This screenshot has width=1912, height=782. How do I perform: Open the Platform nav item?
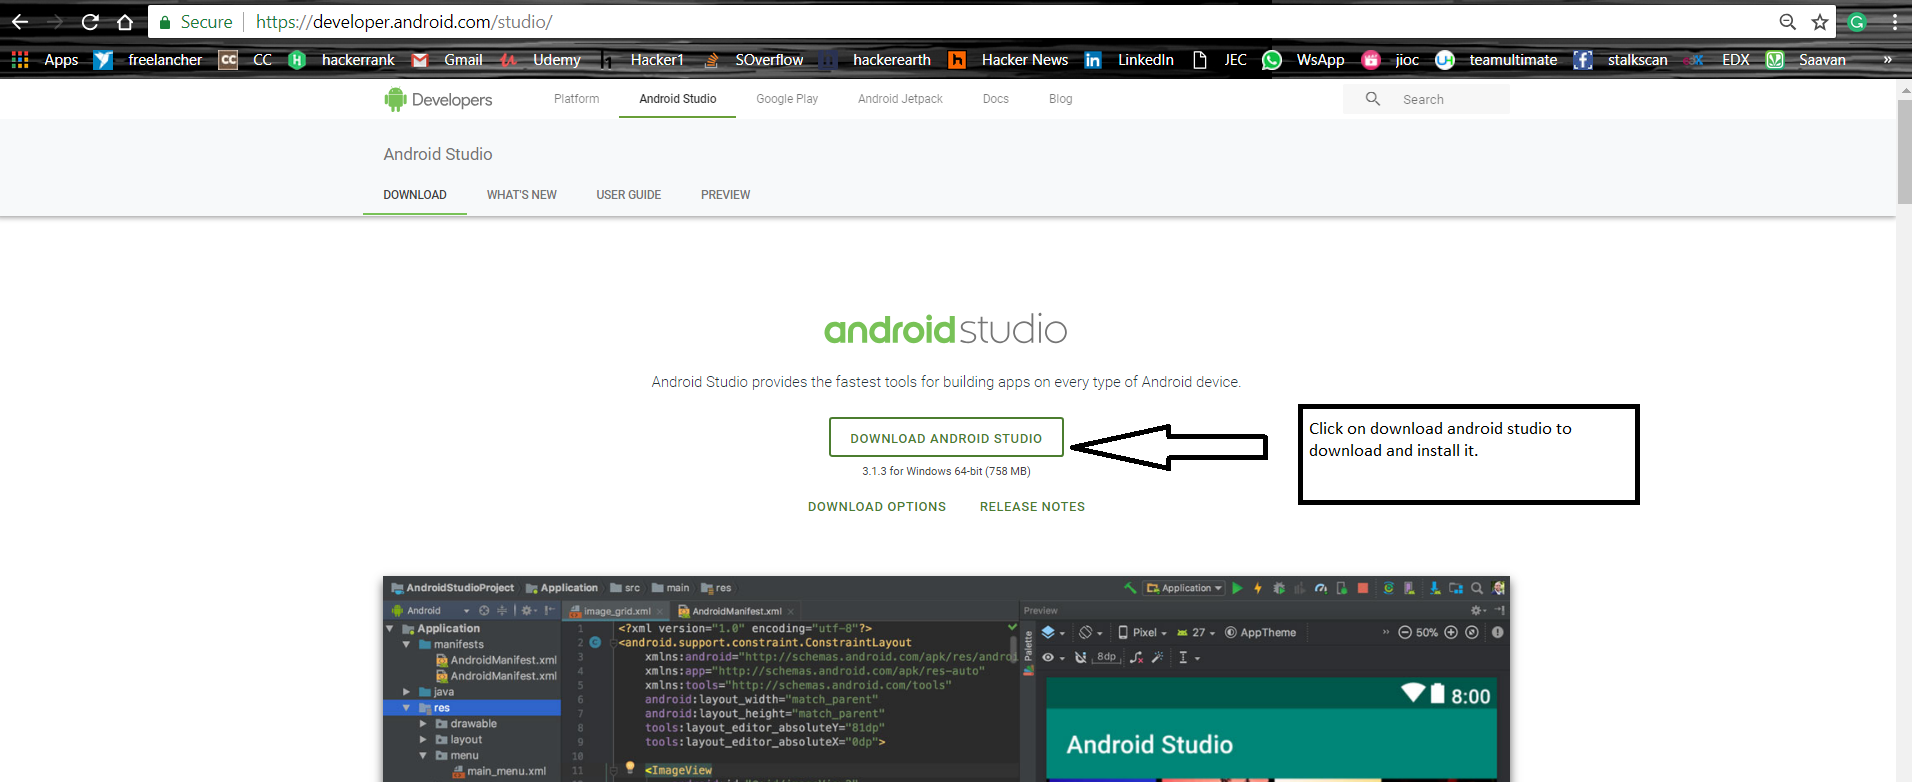[576, 99]
